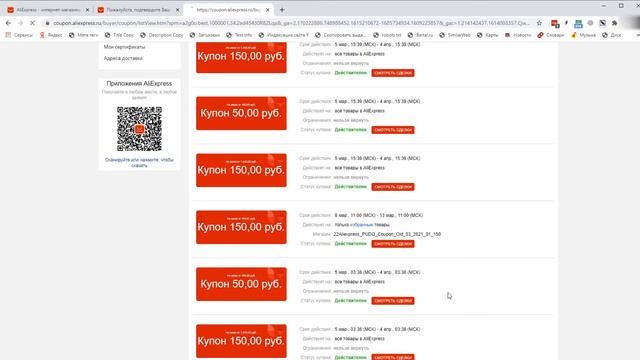Click the blue extension icon in toolbar
The width and height of the screenshot is (640, 360).
[x=578, y=24]
